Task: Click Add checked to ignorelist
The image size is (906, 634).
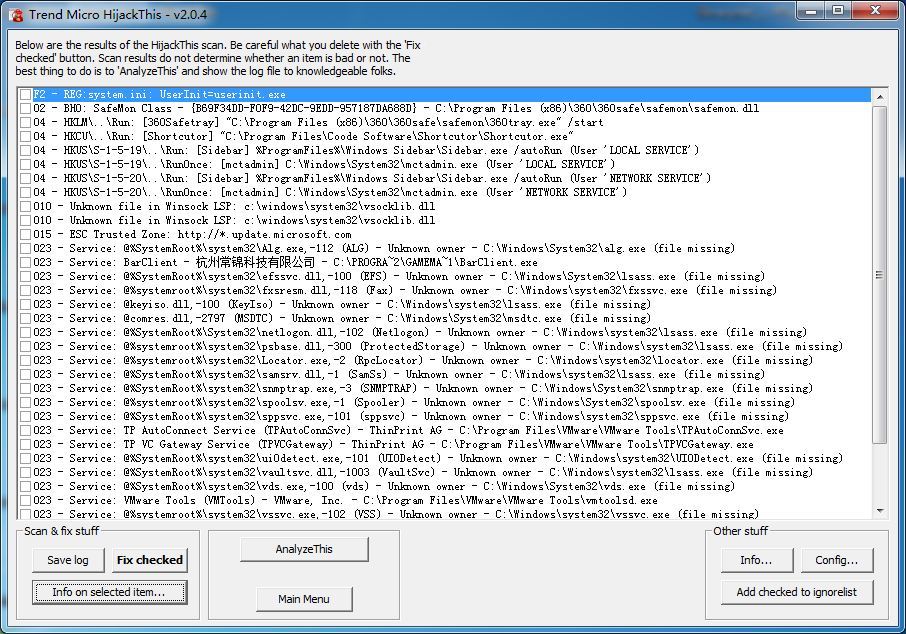Action: point(796,592)
